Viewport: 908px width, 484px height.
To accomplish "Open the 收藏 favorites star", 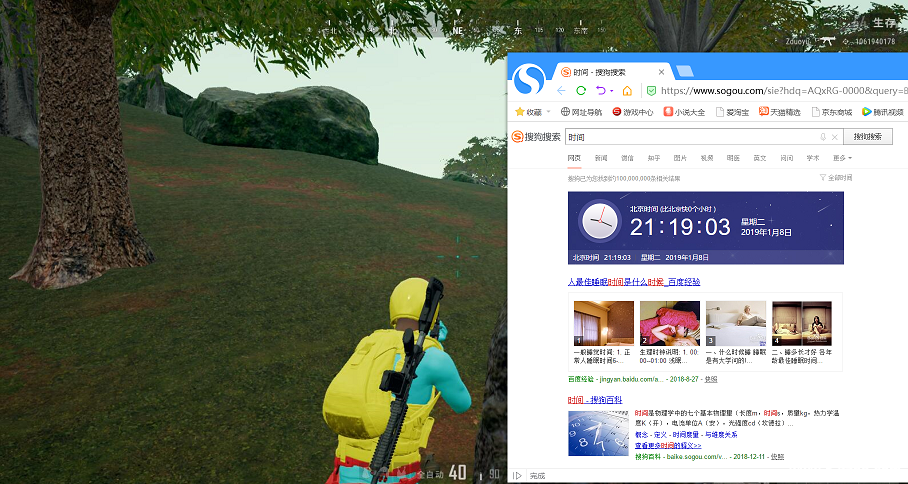I will click(x=519, y=112).
